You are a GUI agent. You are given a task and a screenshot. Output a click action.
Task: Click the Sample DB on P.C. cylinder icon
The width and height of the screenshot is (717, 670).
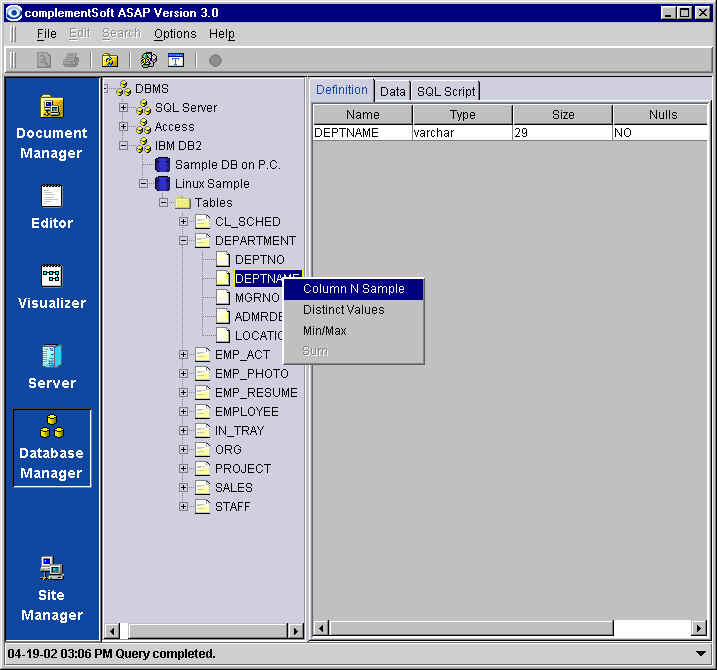pos(162,165)
